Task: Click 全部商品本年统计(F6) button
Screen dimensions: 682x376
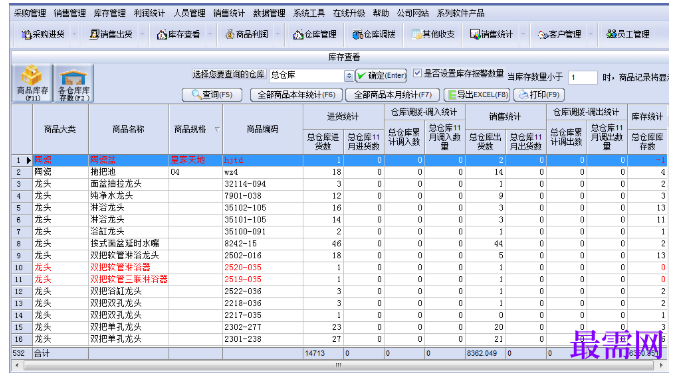Action: [296, 94]
